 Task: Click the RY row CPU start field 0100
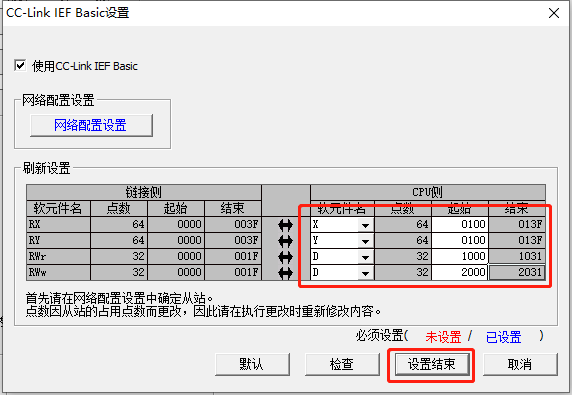(x=460, y=240)
